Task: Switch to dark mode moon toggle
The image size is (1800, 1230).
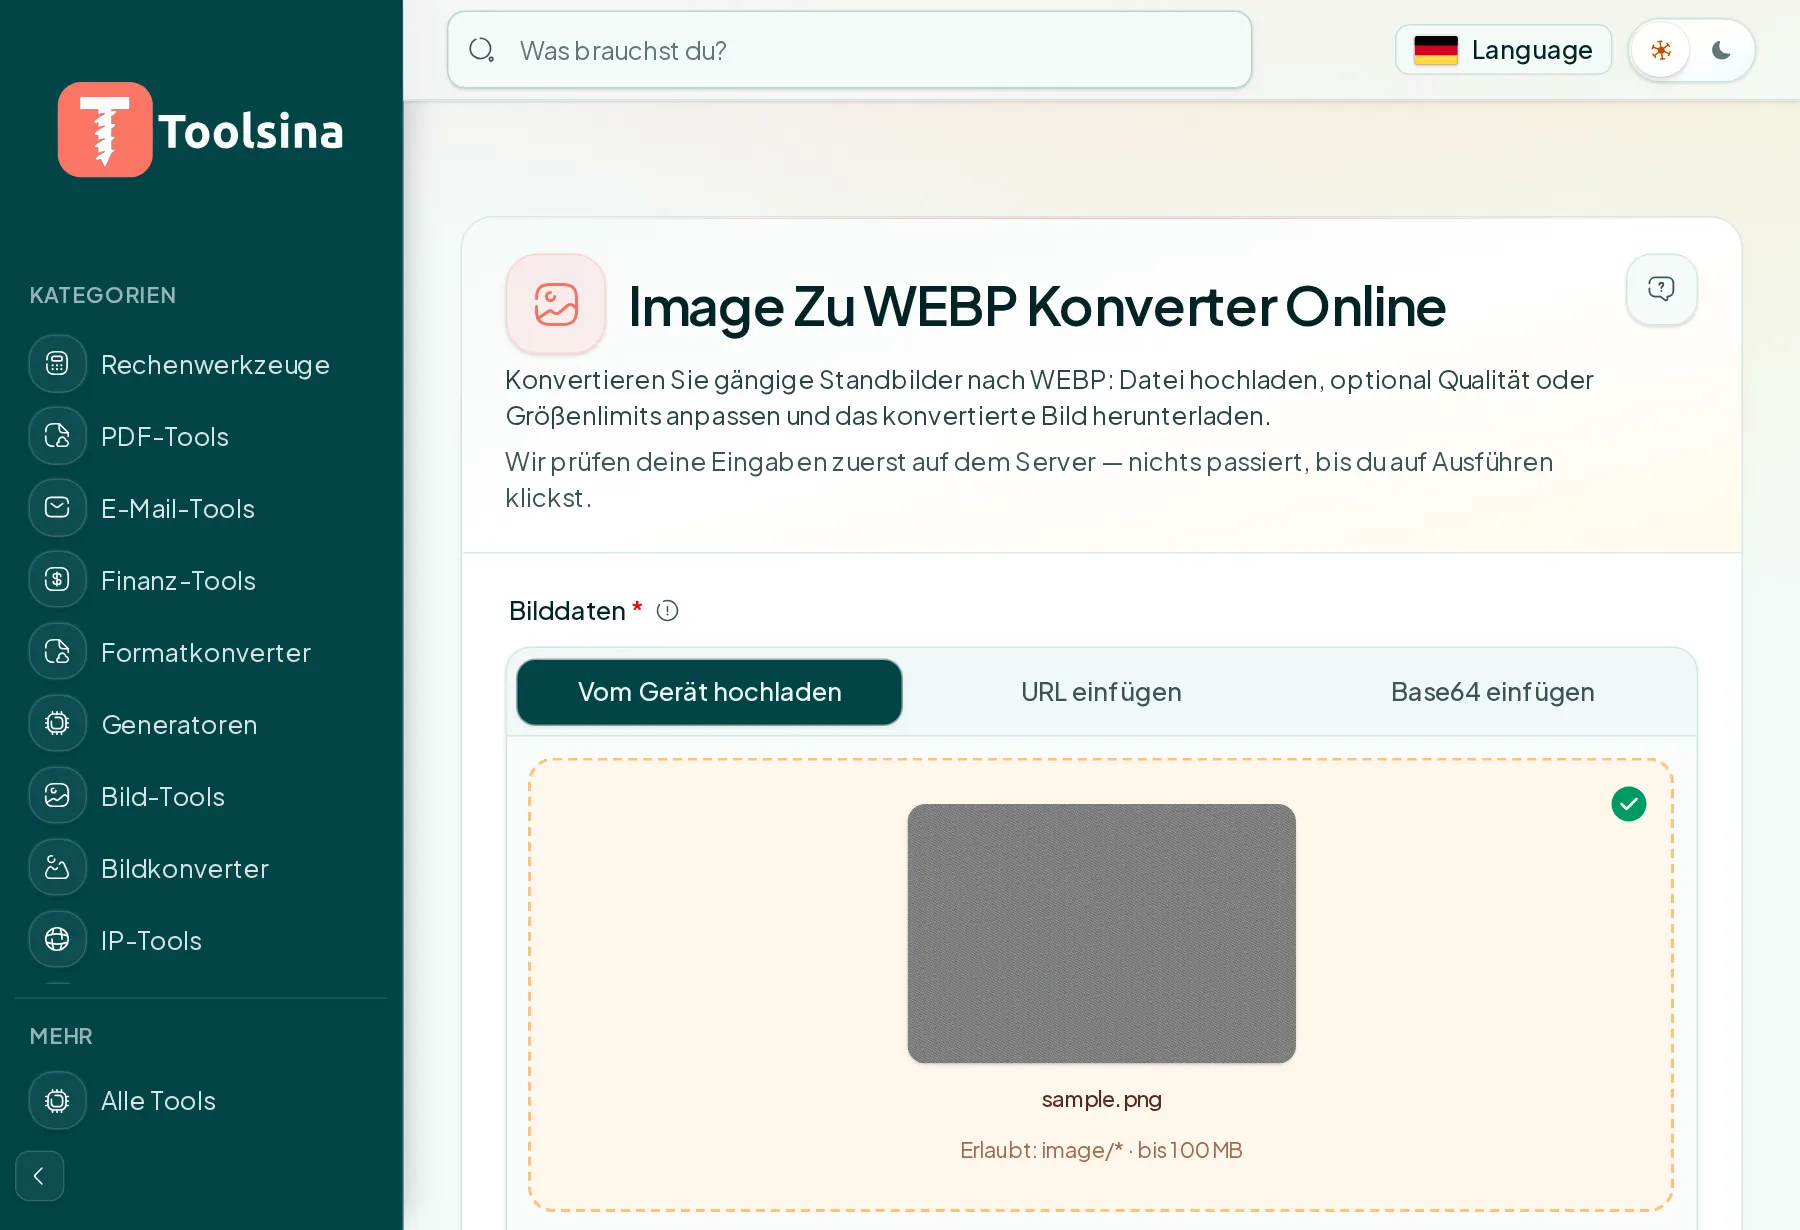Action: coord(1721,50)
